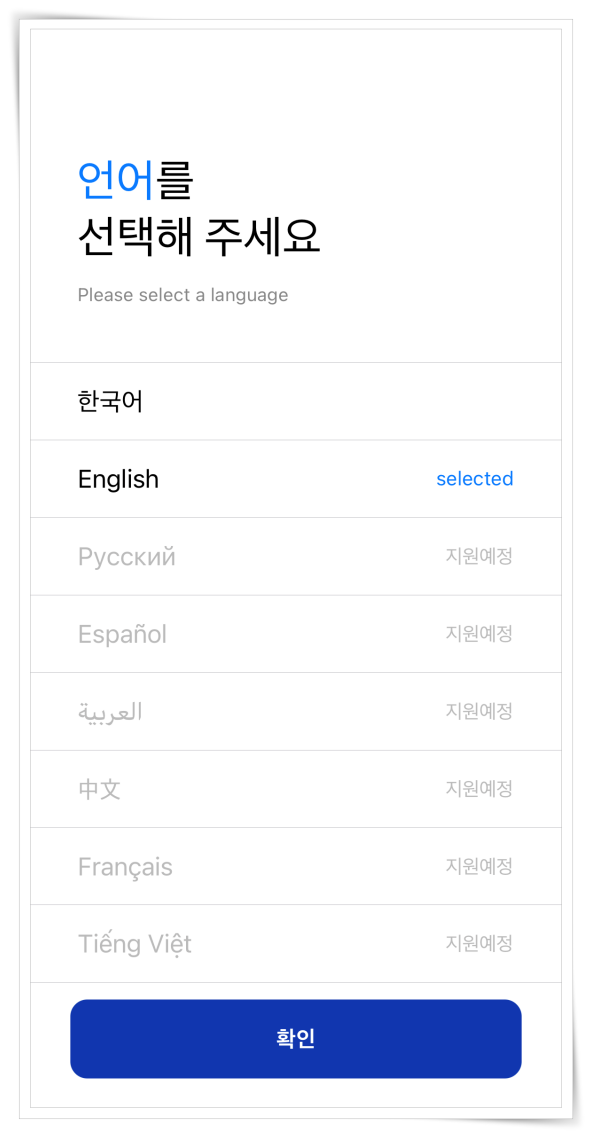Select the Arabic العربية language row
Image resolution: width=592 pixels, height=1138 pixels.
[296, 712]
